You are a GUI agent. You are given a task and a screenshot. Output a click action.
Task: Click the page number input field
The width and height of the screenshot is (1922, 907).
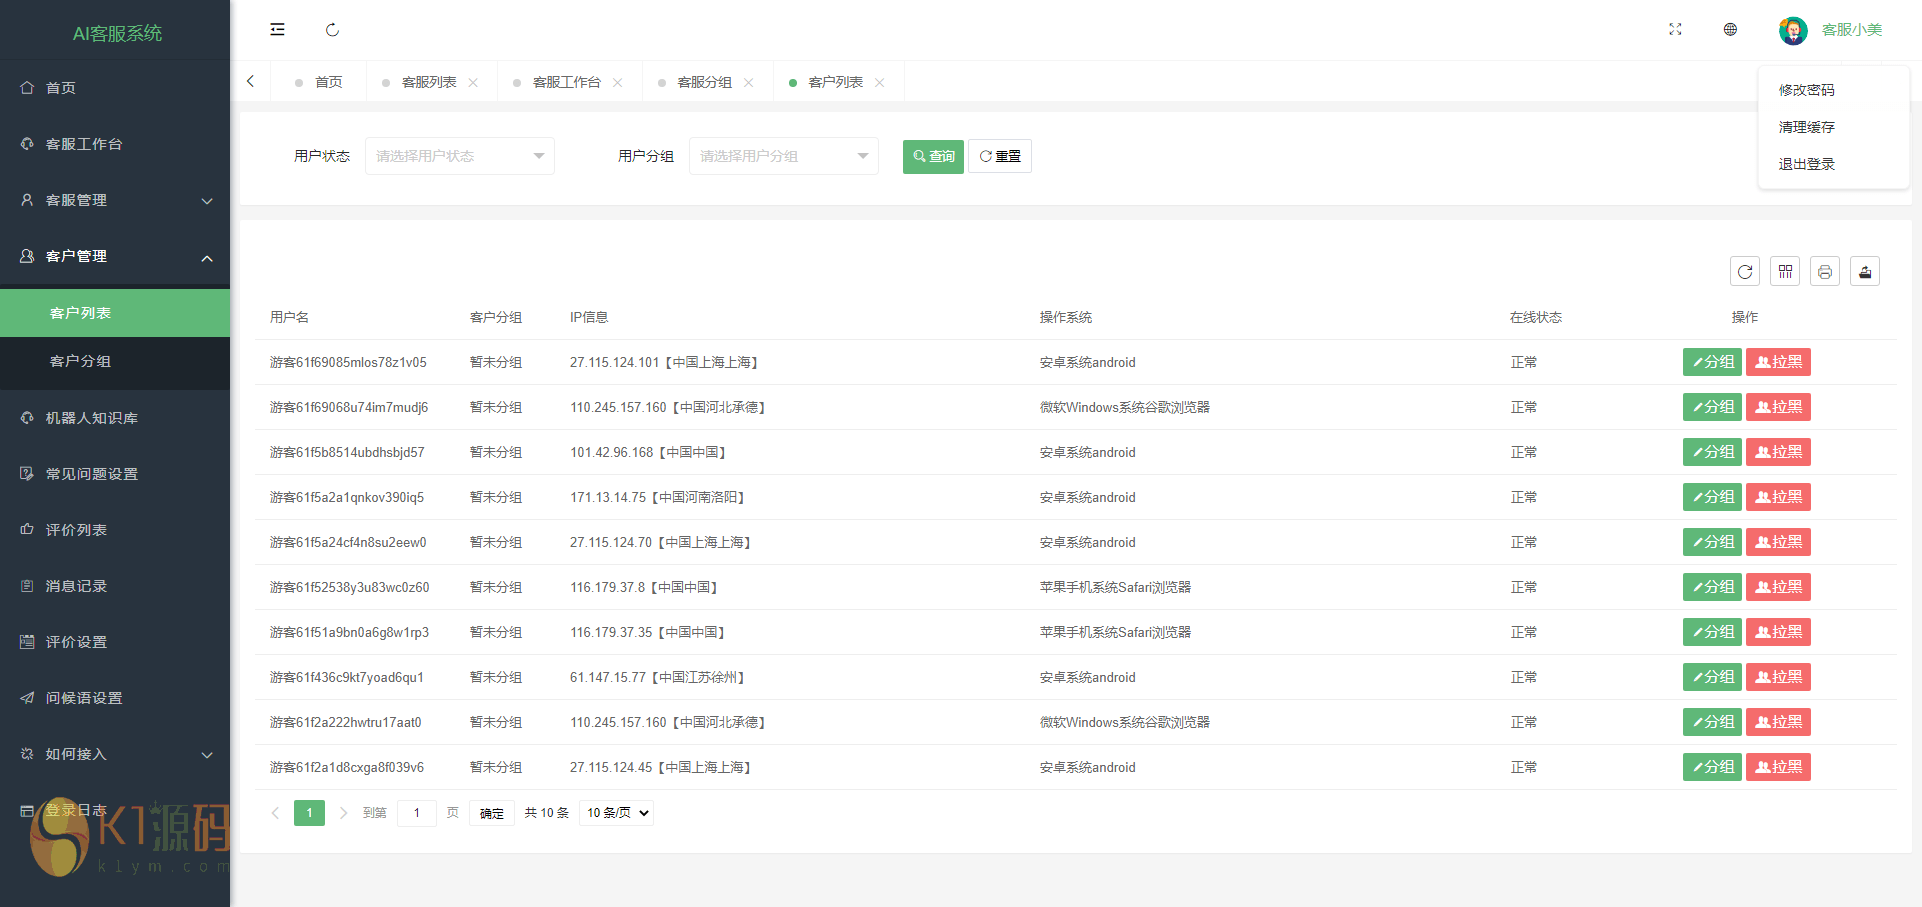[417, 813]
